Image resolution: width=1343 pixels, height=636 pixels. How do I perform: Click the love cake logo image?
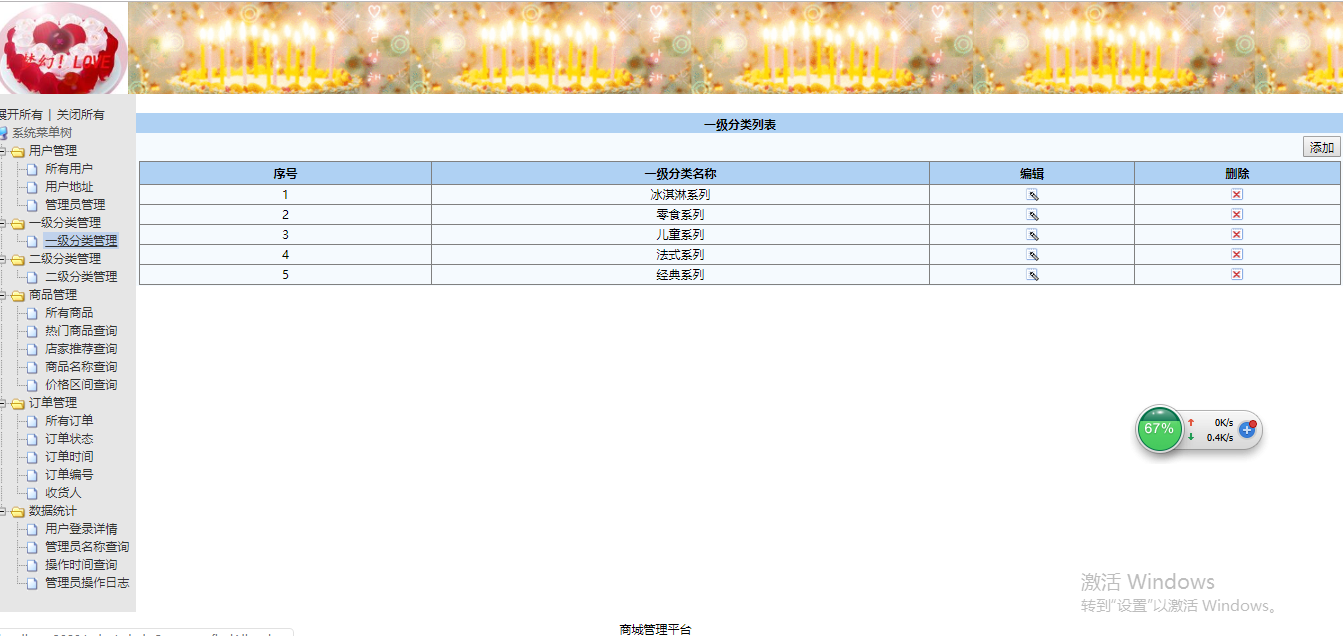point(63,47)
